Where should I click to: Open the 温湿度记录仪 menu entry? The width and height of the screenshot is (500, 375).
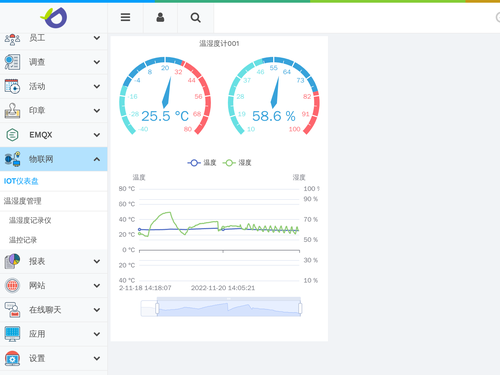tap(54, 220)
